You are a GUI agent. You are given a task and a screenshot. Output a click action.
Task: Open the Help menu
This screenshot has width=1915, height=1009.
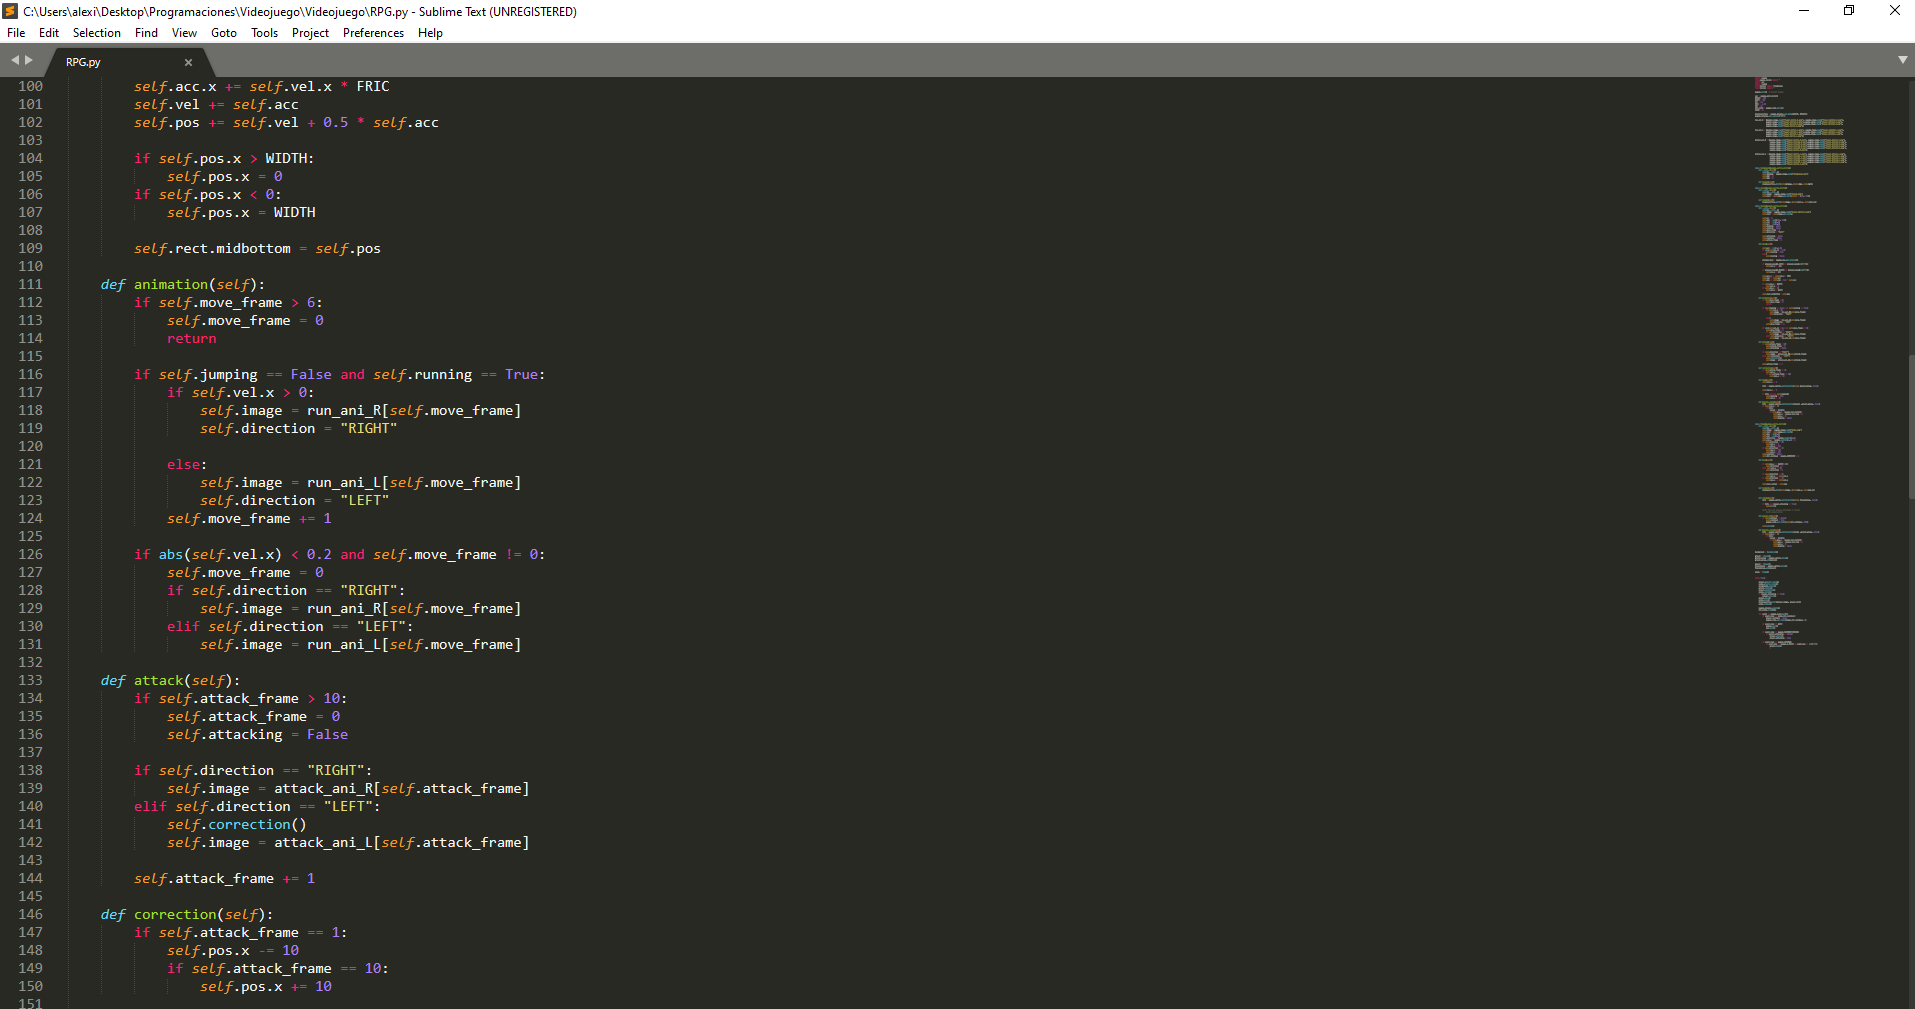point(430,33)
